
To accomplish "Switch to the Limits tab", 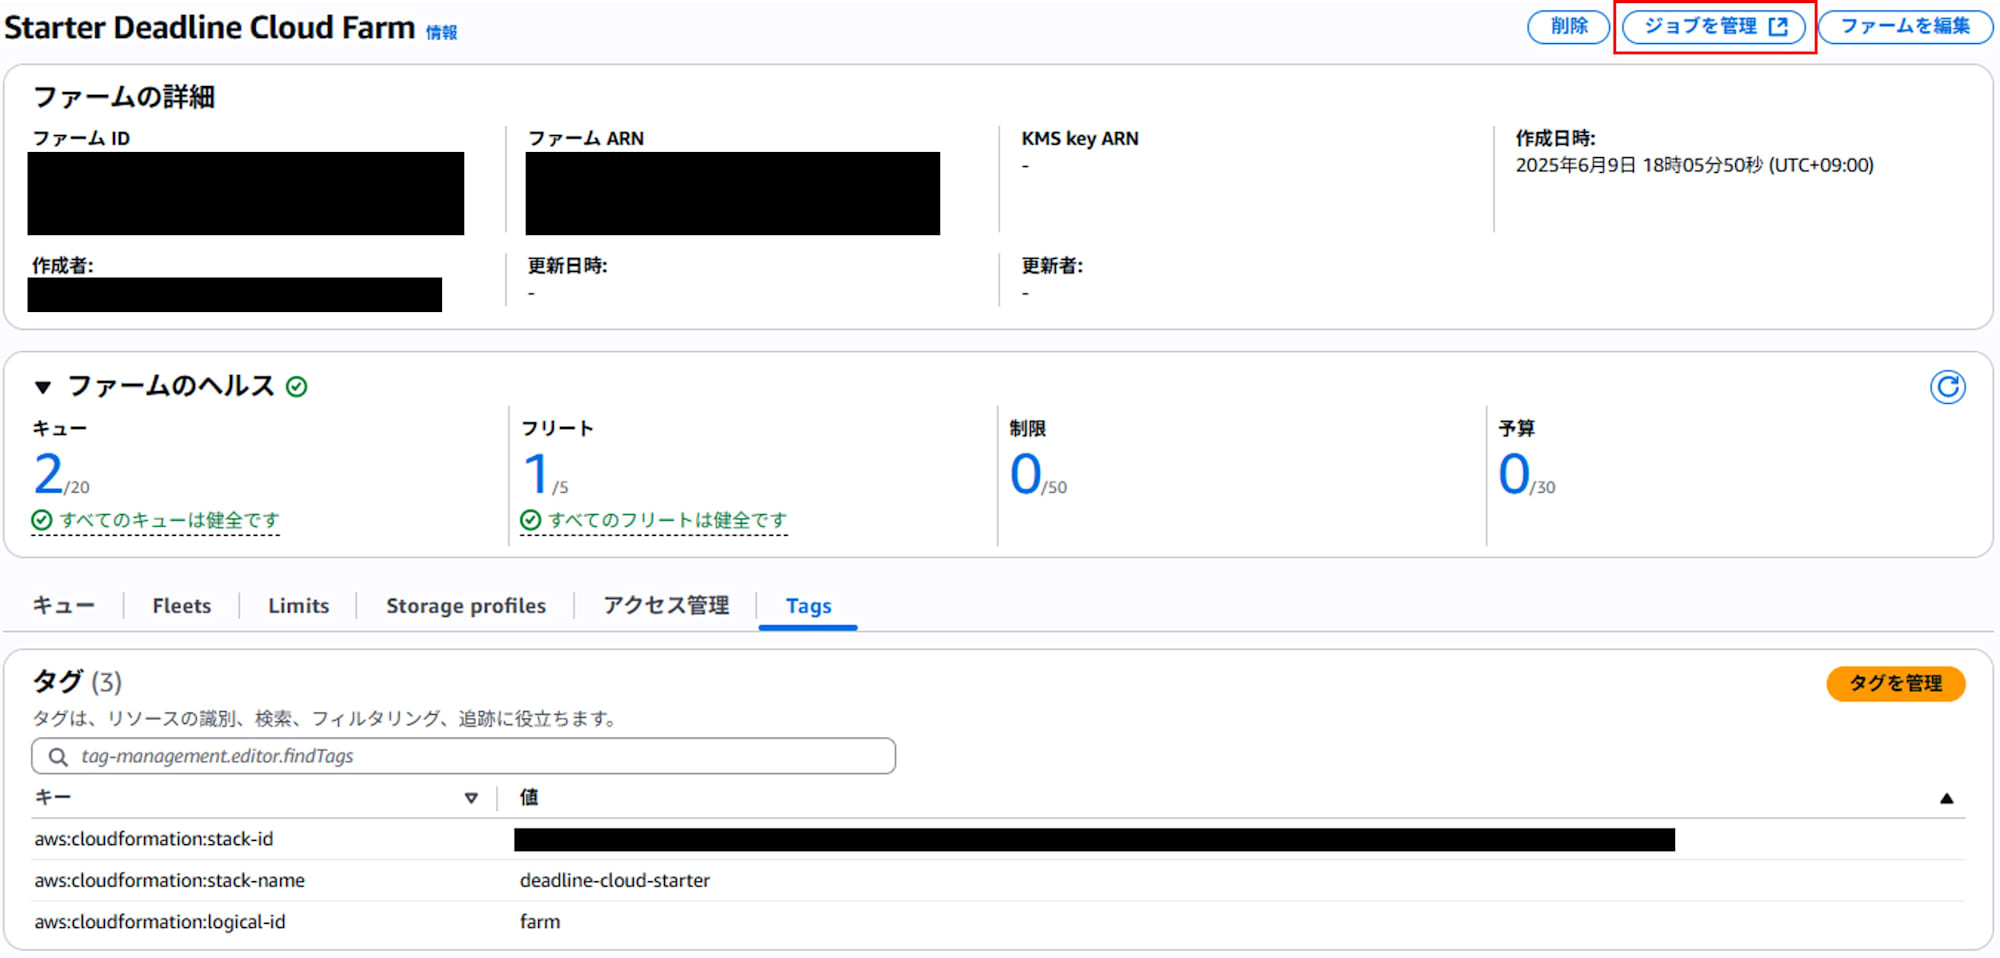I will [x=298, y=606].
